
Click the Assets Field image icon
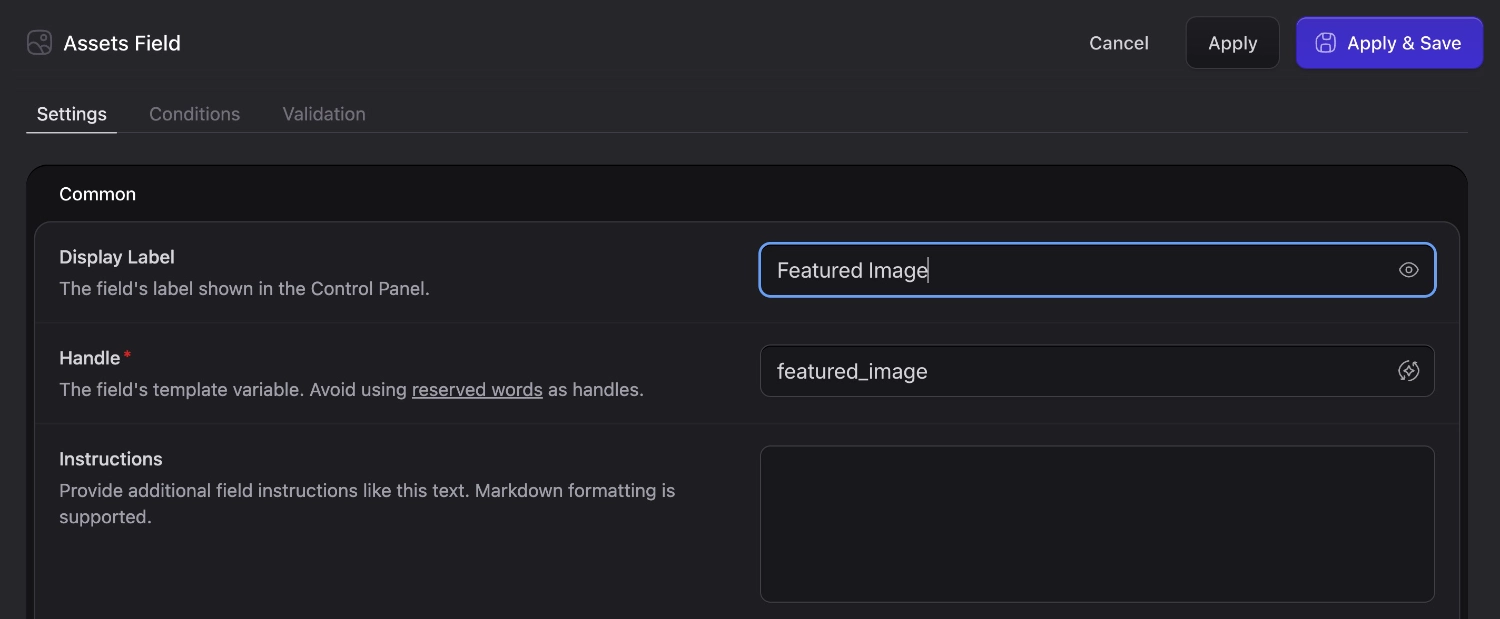click(39, 42)
